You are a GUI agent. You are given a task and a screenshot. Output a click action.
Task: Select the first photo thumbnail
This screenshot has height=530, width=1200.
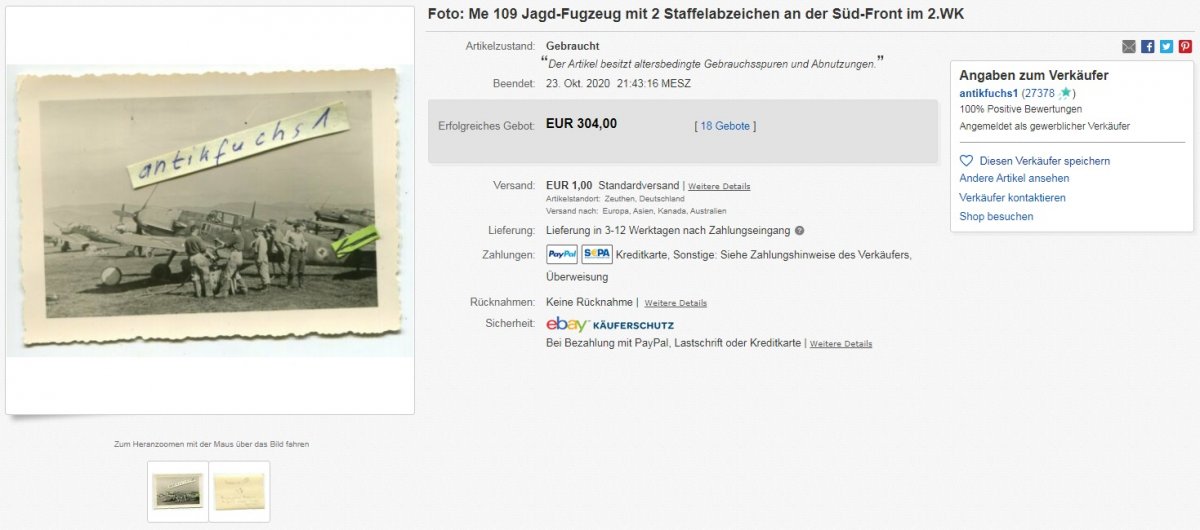coord(178,491)
